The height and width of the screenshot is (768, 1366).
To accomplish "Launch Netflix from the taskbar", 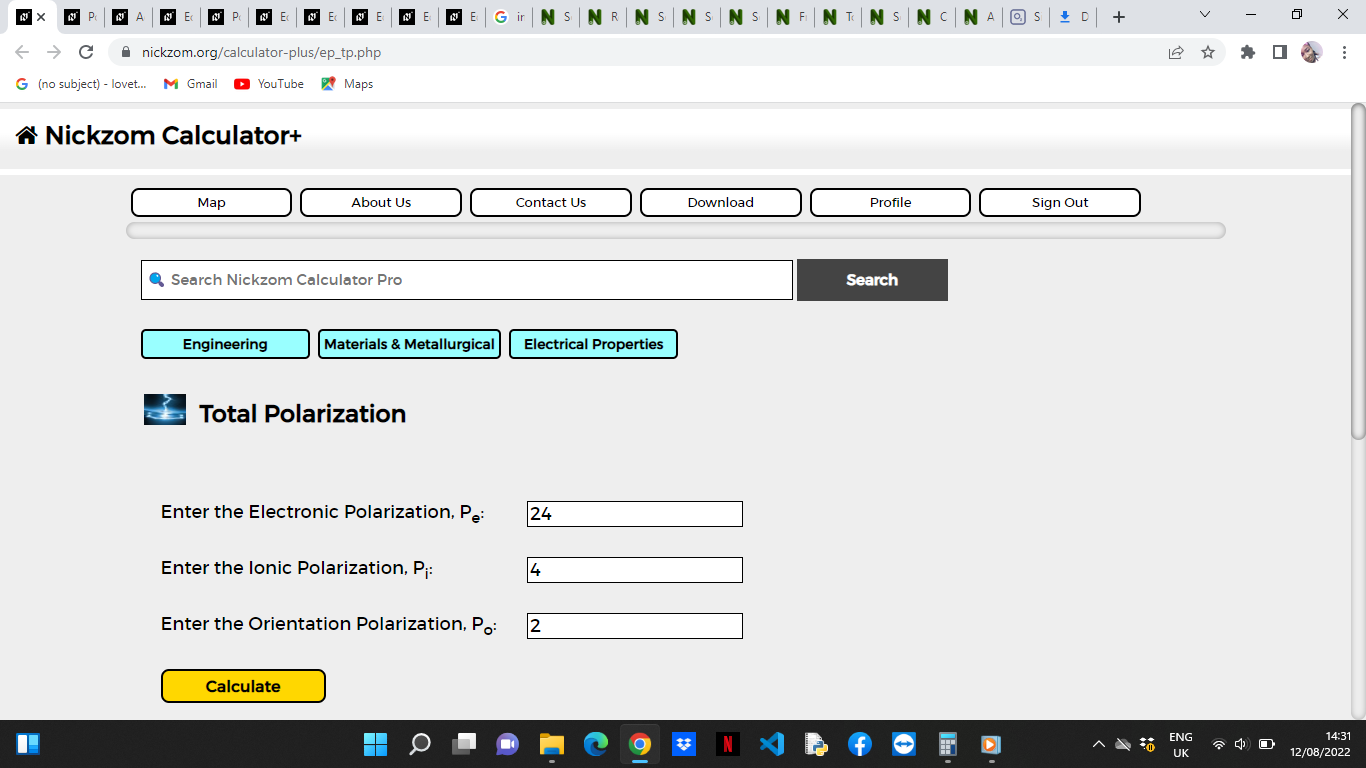I will [728, 744].
